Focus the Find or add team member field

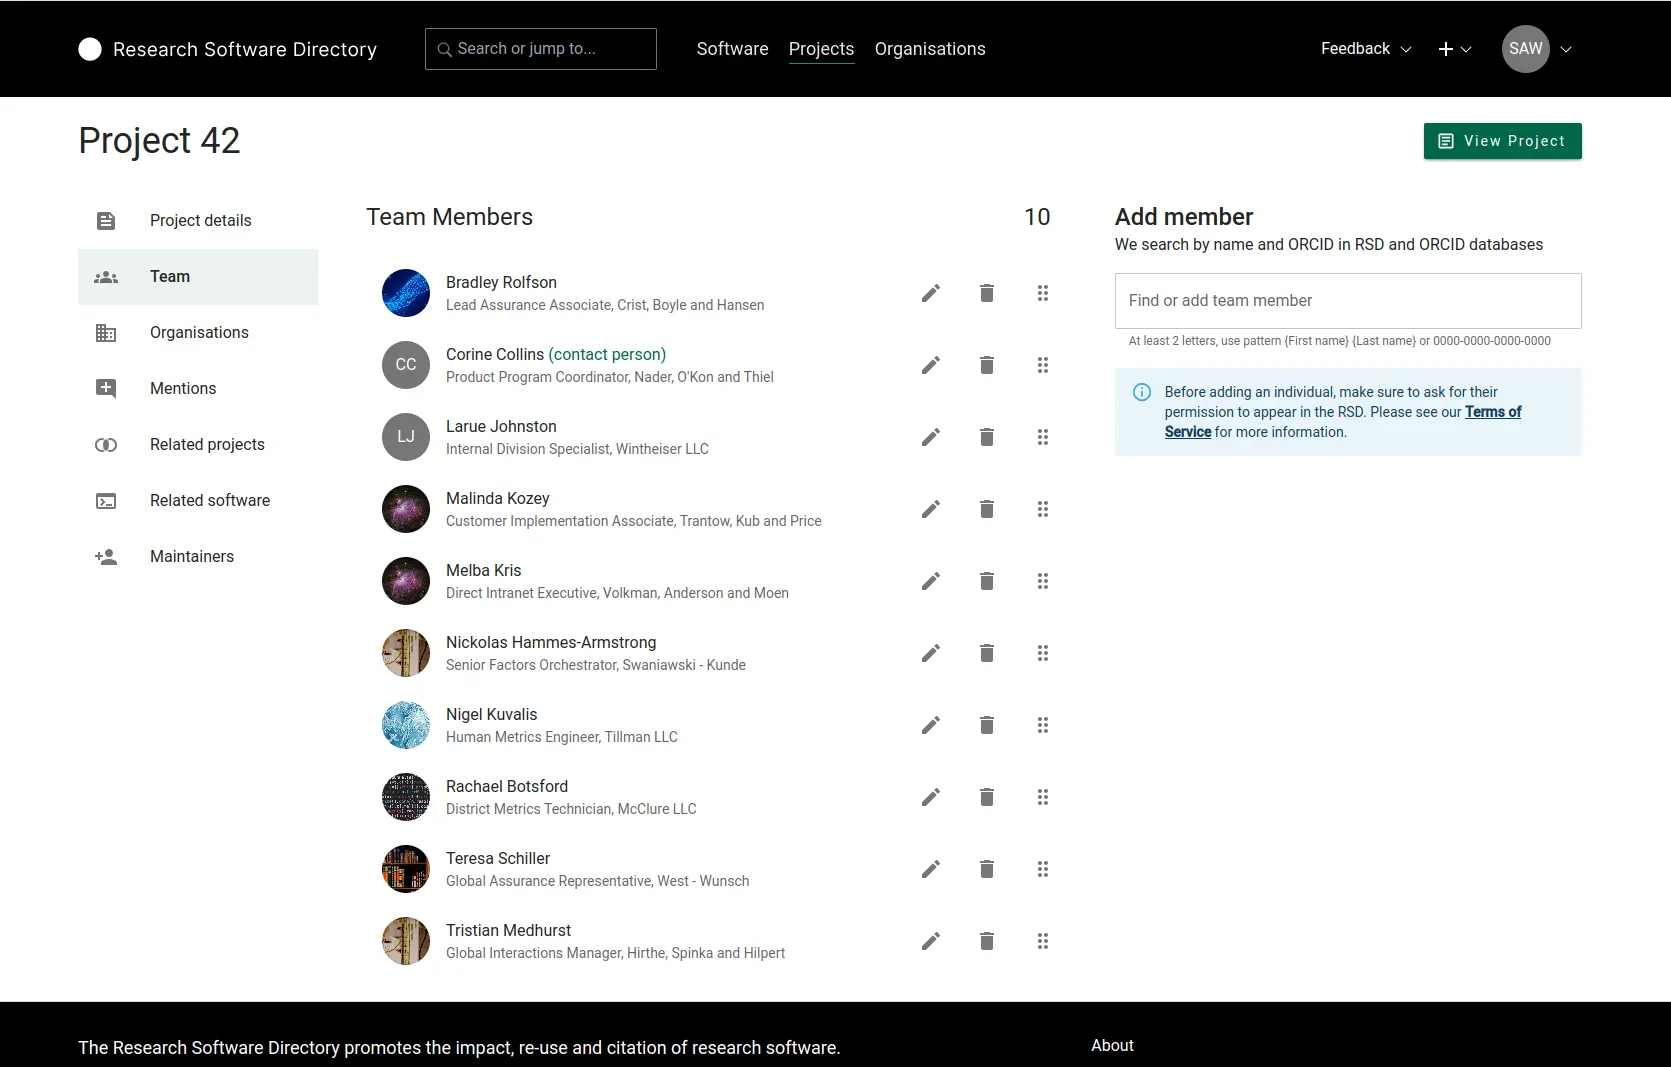1347,301
